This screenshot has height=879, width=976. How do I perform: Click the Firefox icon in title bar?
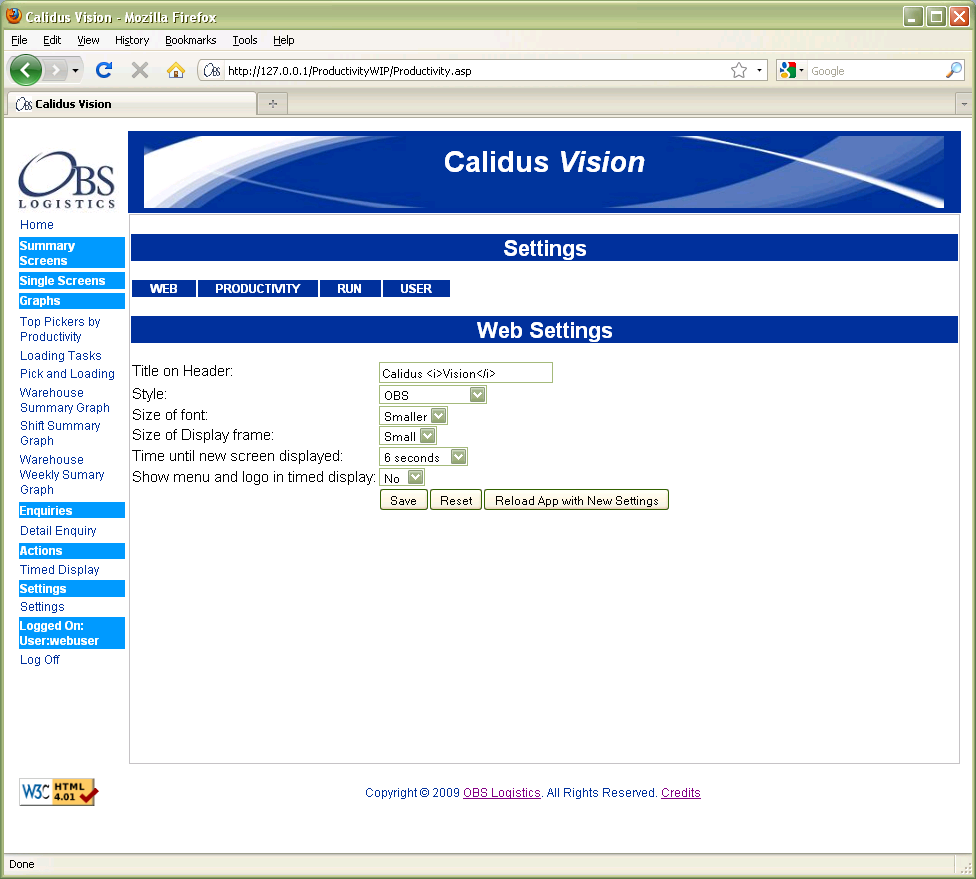pos(14,16)
